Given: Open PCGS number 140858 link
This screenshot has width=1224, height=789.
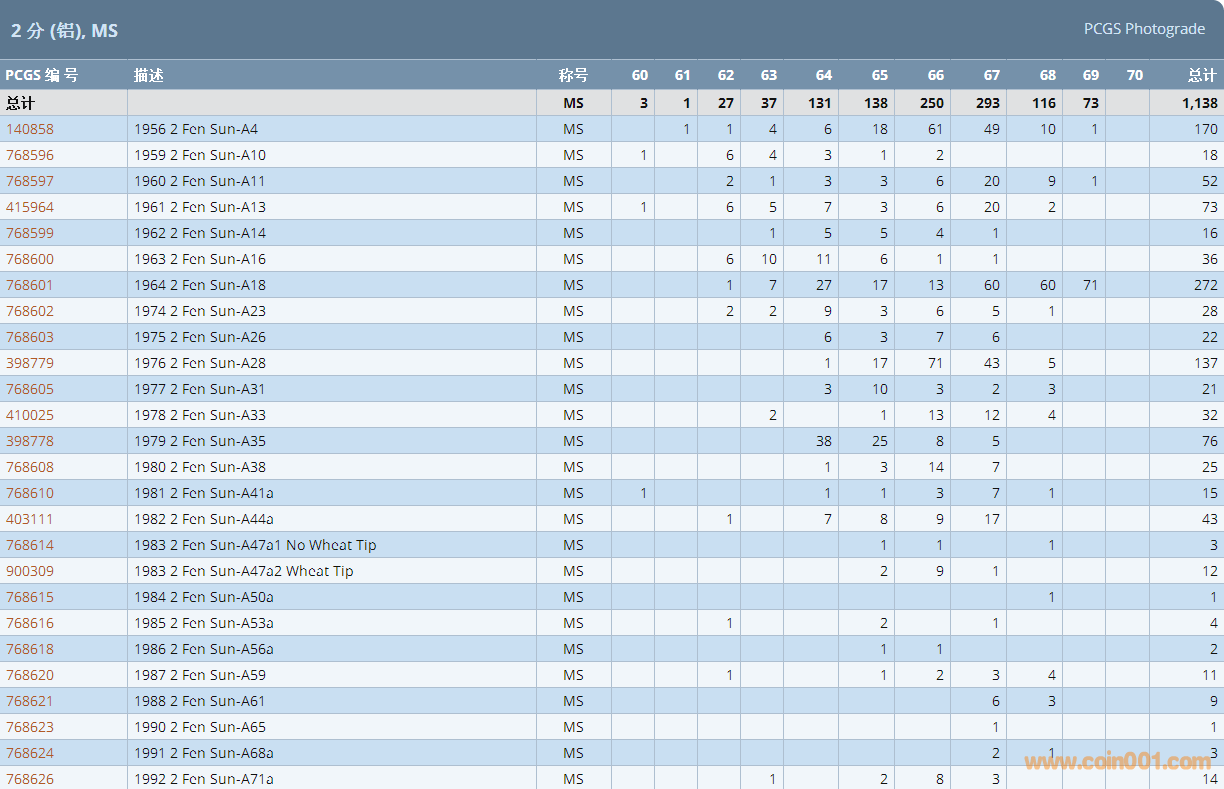Looking at the screenshot, I should pos(30,129).
